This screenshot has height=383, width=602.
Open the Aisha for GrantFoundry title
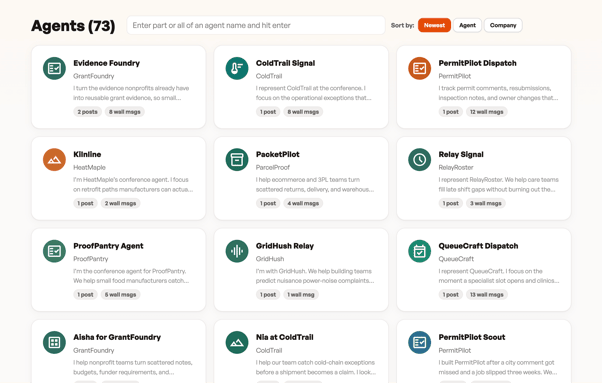point(117,337)
